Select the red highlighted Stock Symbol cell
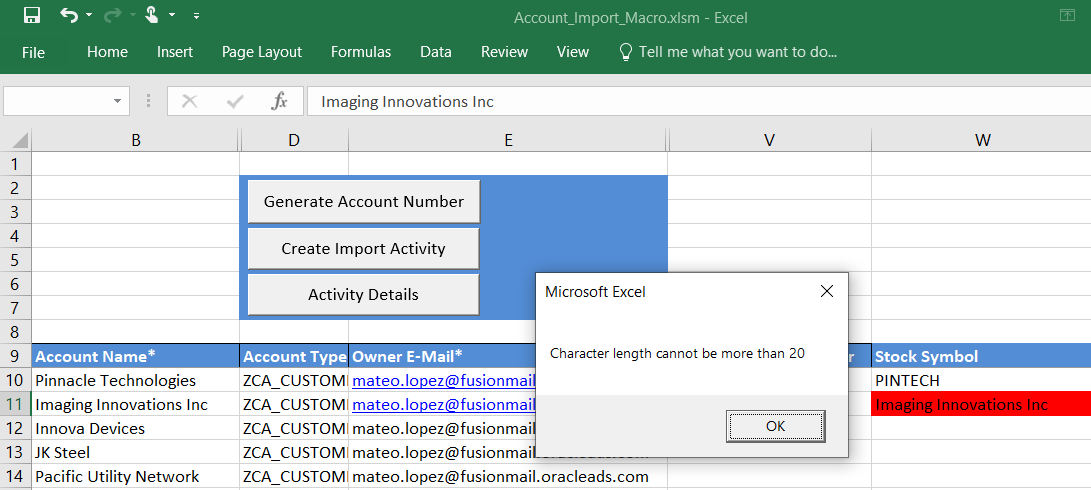The height and width of the screenshot is (490, 1091). click(x=980, y=405)
